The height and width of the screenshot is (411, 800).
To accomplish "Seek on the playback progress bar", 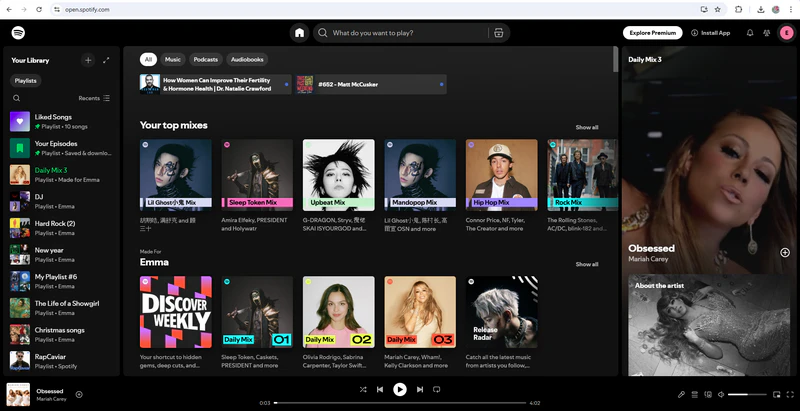I will 399,403.
